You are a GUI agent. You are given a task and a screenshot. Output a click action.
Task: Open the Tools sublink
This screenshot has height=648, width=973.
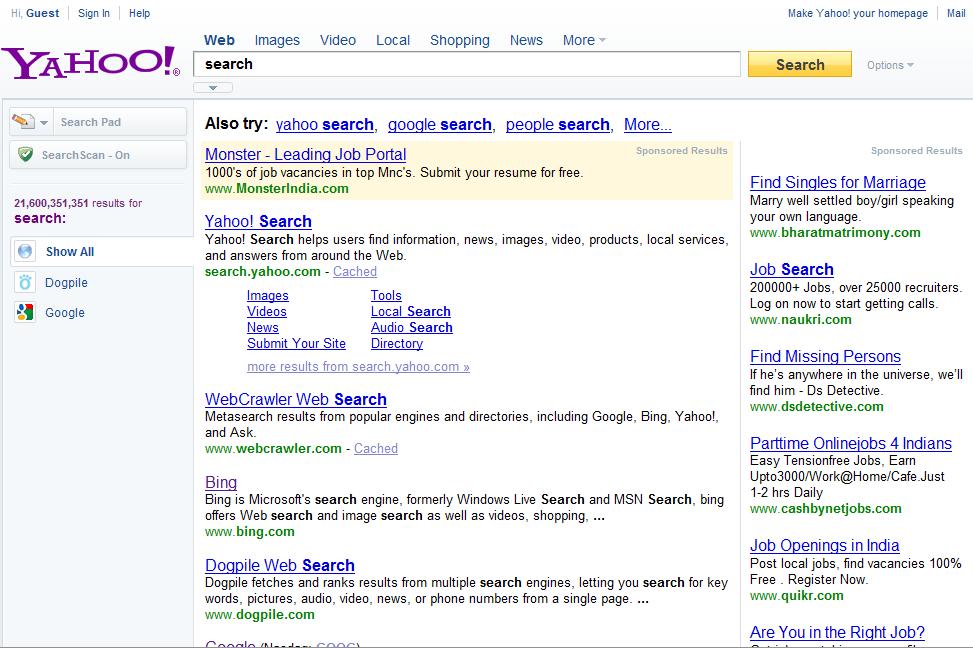[386, 295]
